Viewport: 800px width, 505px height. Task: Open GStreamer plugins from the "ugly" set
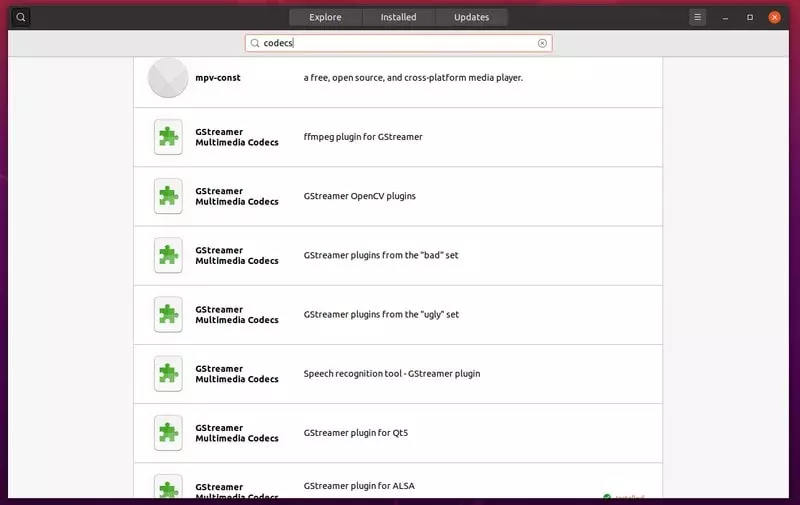[x=398, y=315]
